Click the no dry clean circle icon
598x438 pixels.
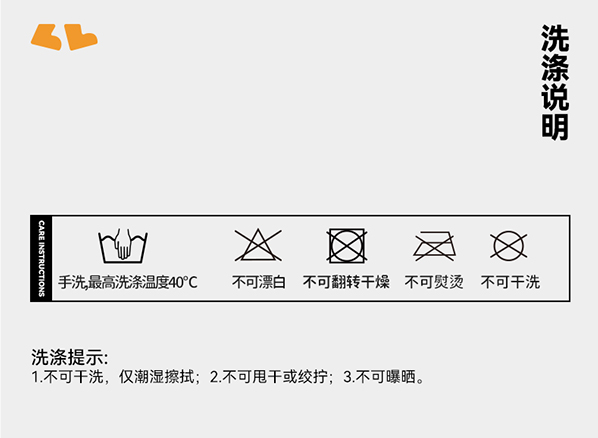(509, 246)
